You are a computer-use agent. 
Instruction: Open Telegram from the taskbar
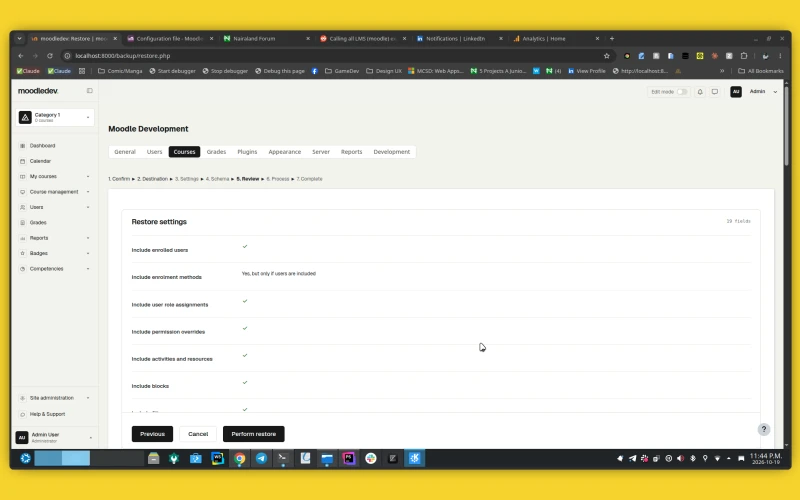point(261,458)
